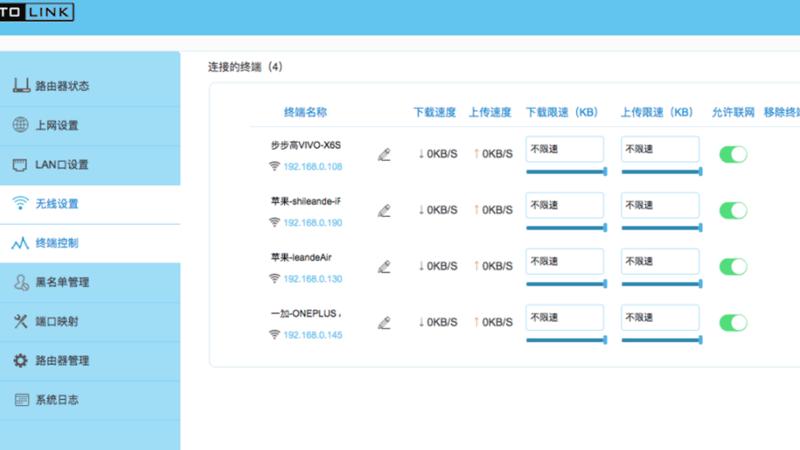Click the 上传速度 column header
The width and height of the screenshot is (800, 450).
(490, 112)
